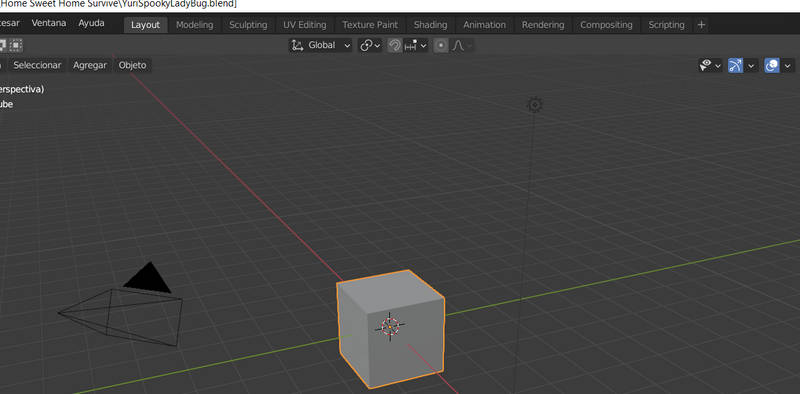Switch to the Scripting workspace tab
This screenshot has height=394, width=800.
(x=666, y=25)
